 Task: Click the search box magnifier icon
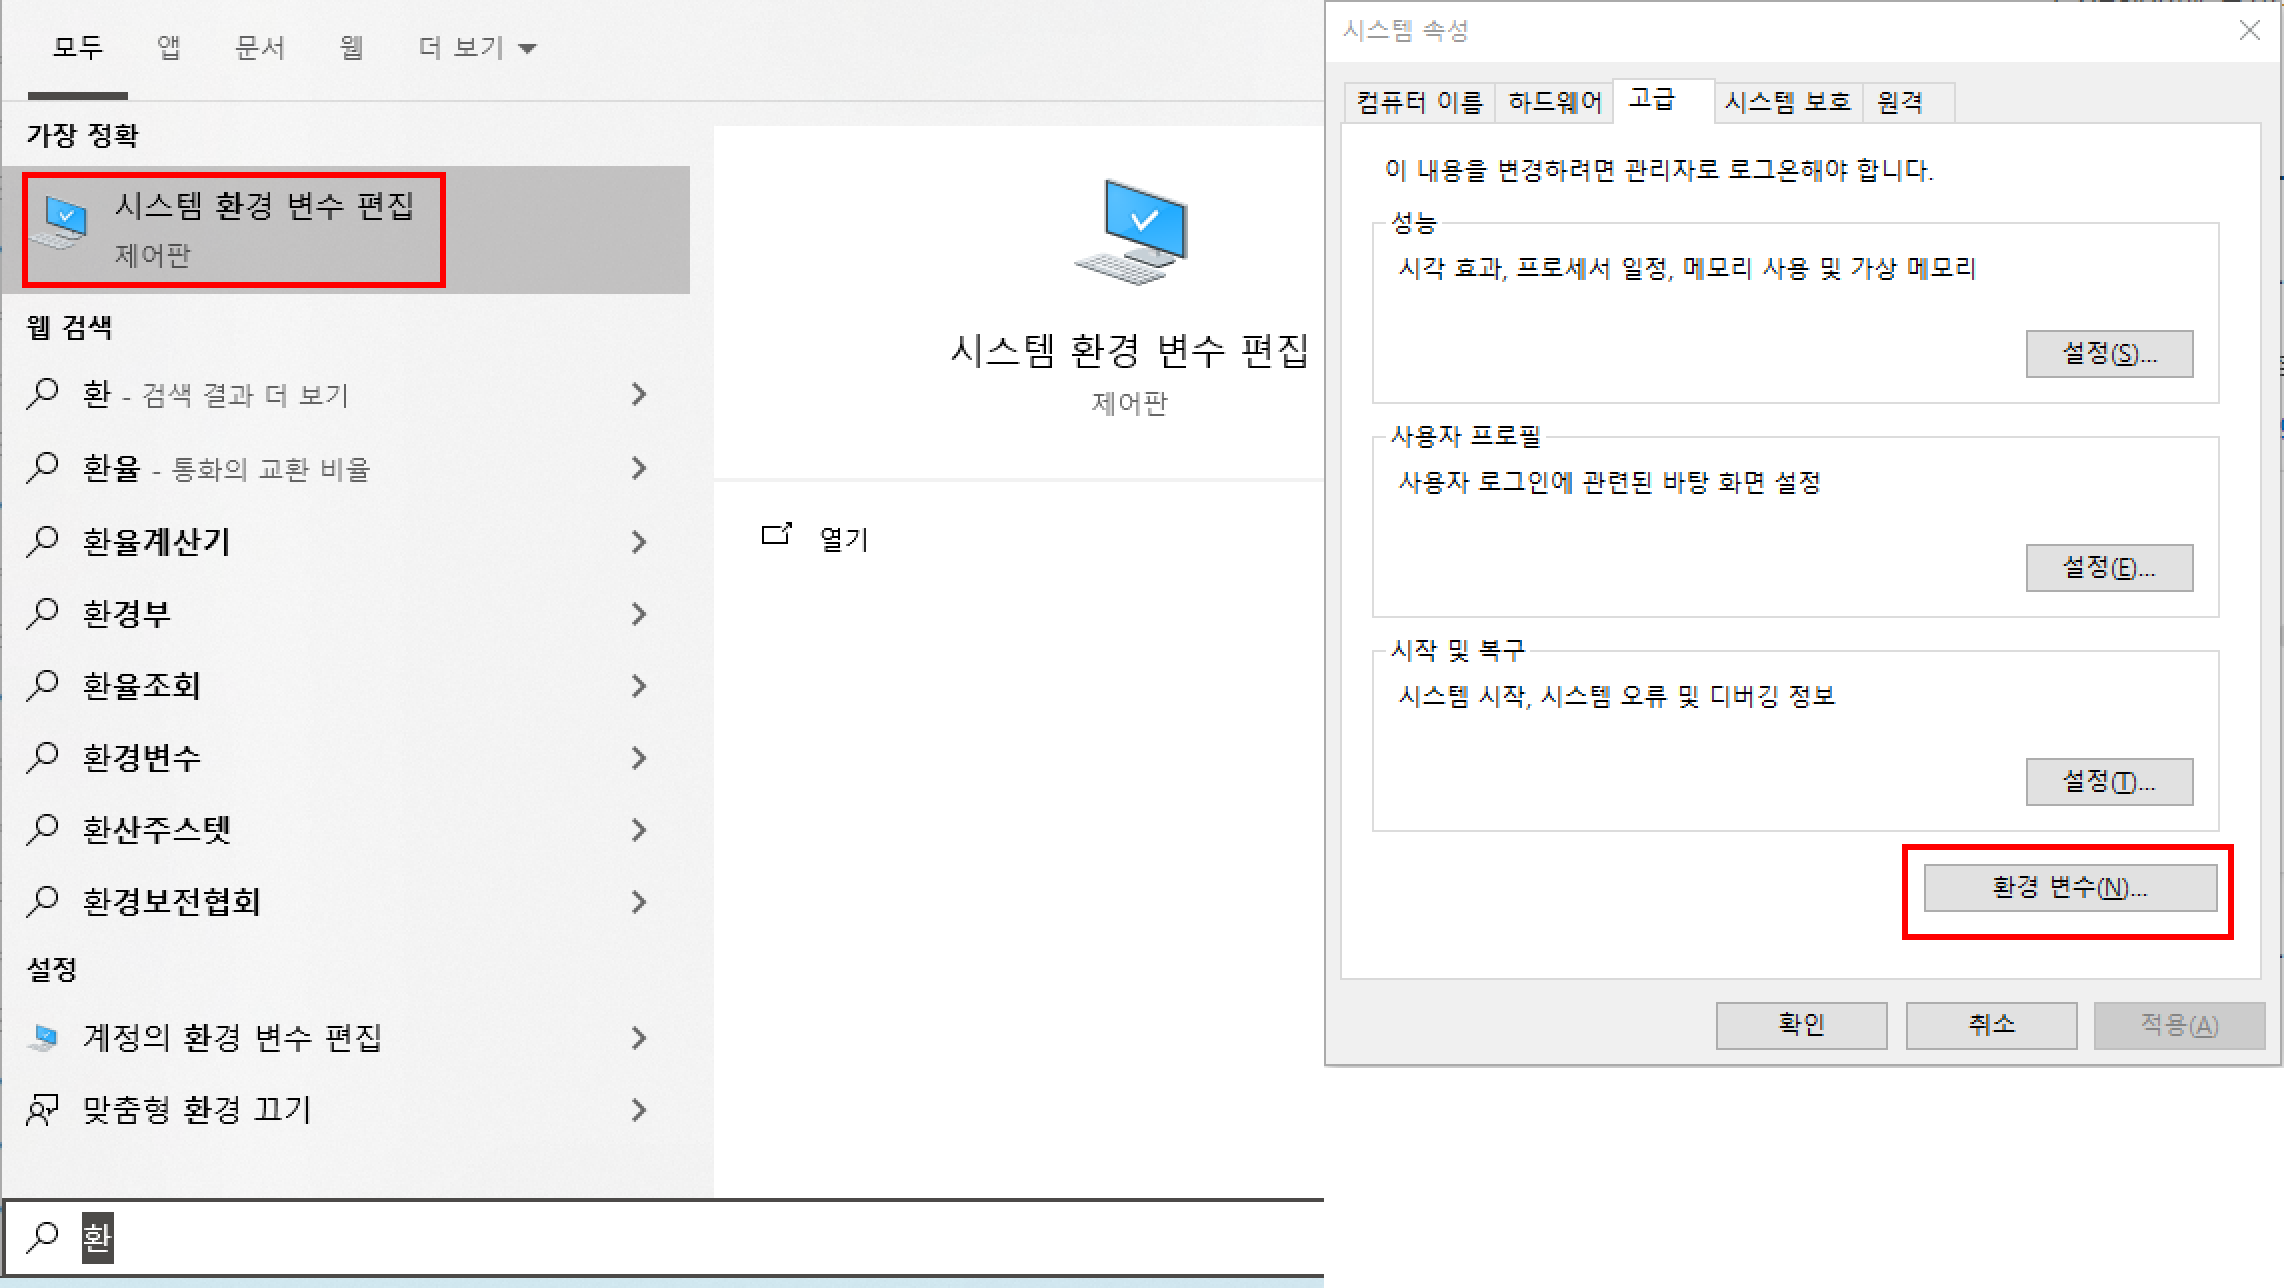pos(43,1237)
